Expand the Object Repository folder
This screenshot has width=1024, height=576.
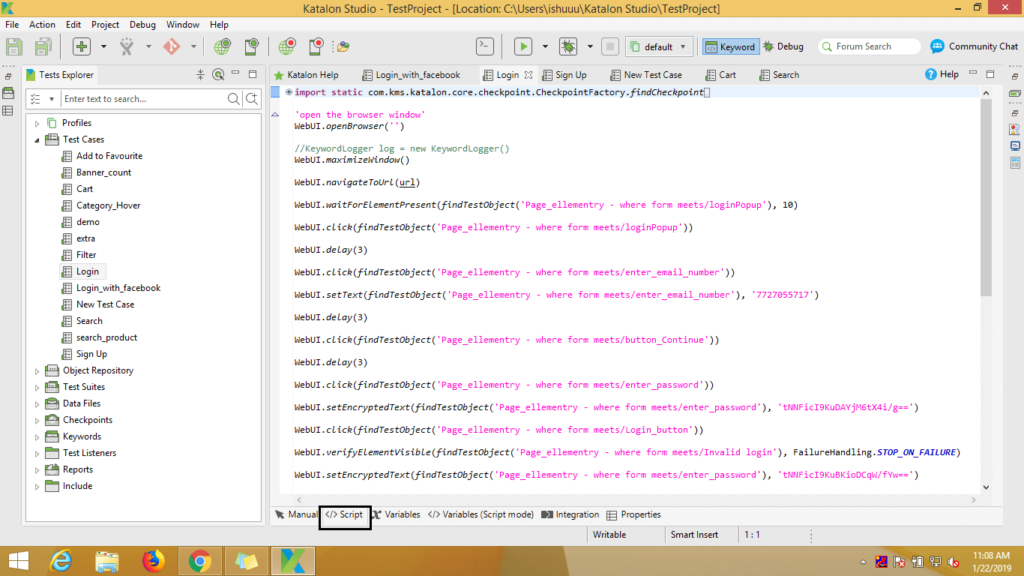tap(37, 371)
